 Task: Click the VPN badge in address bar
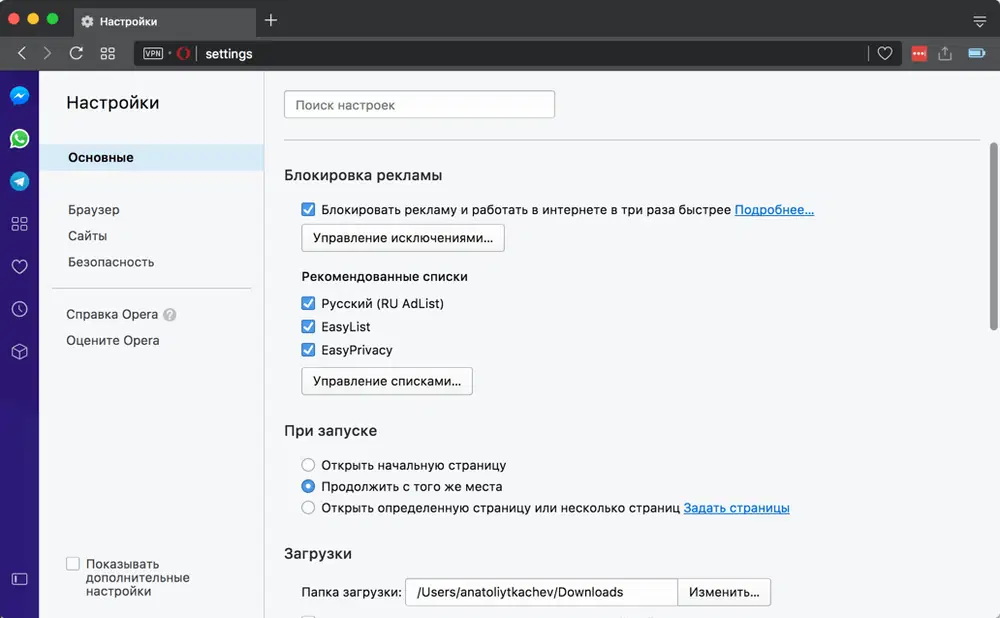coord(153,54)
